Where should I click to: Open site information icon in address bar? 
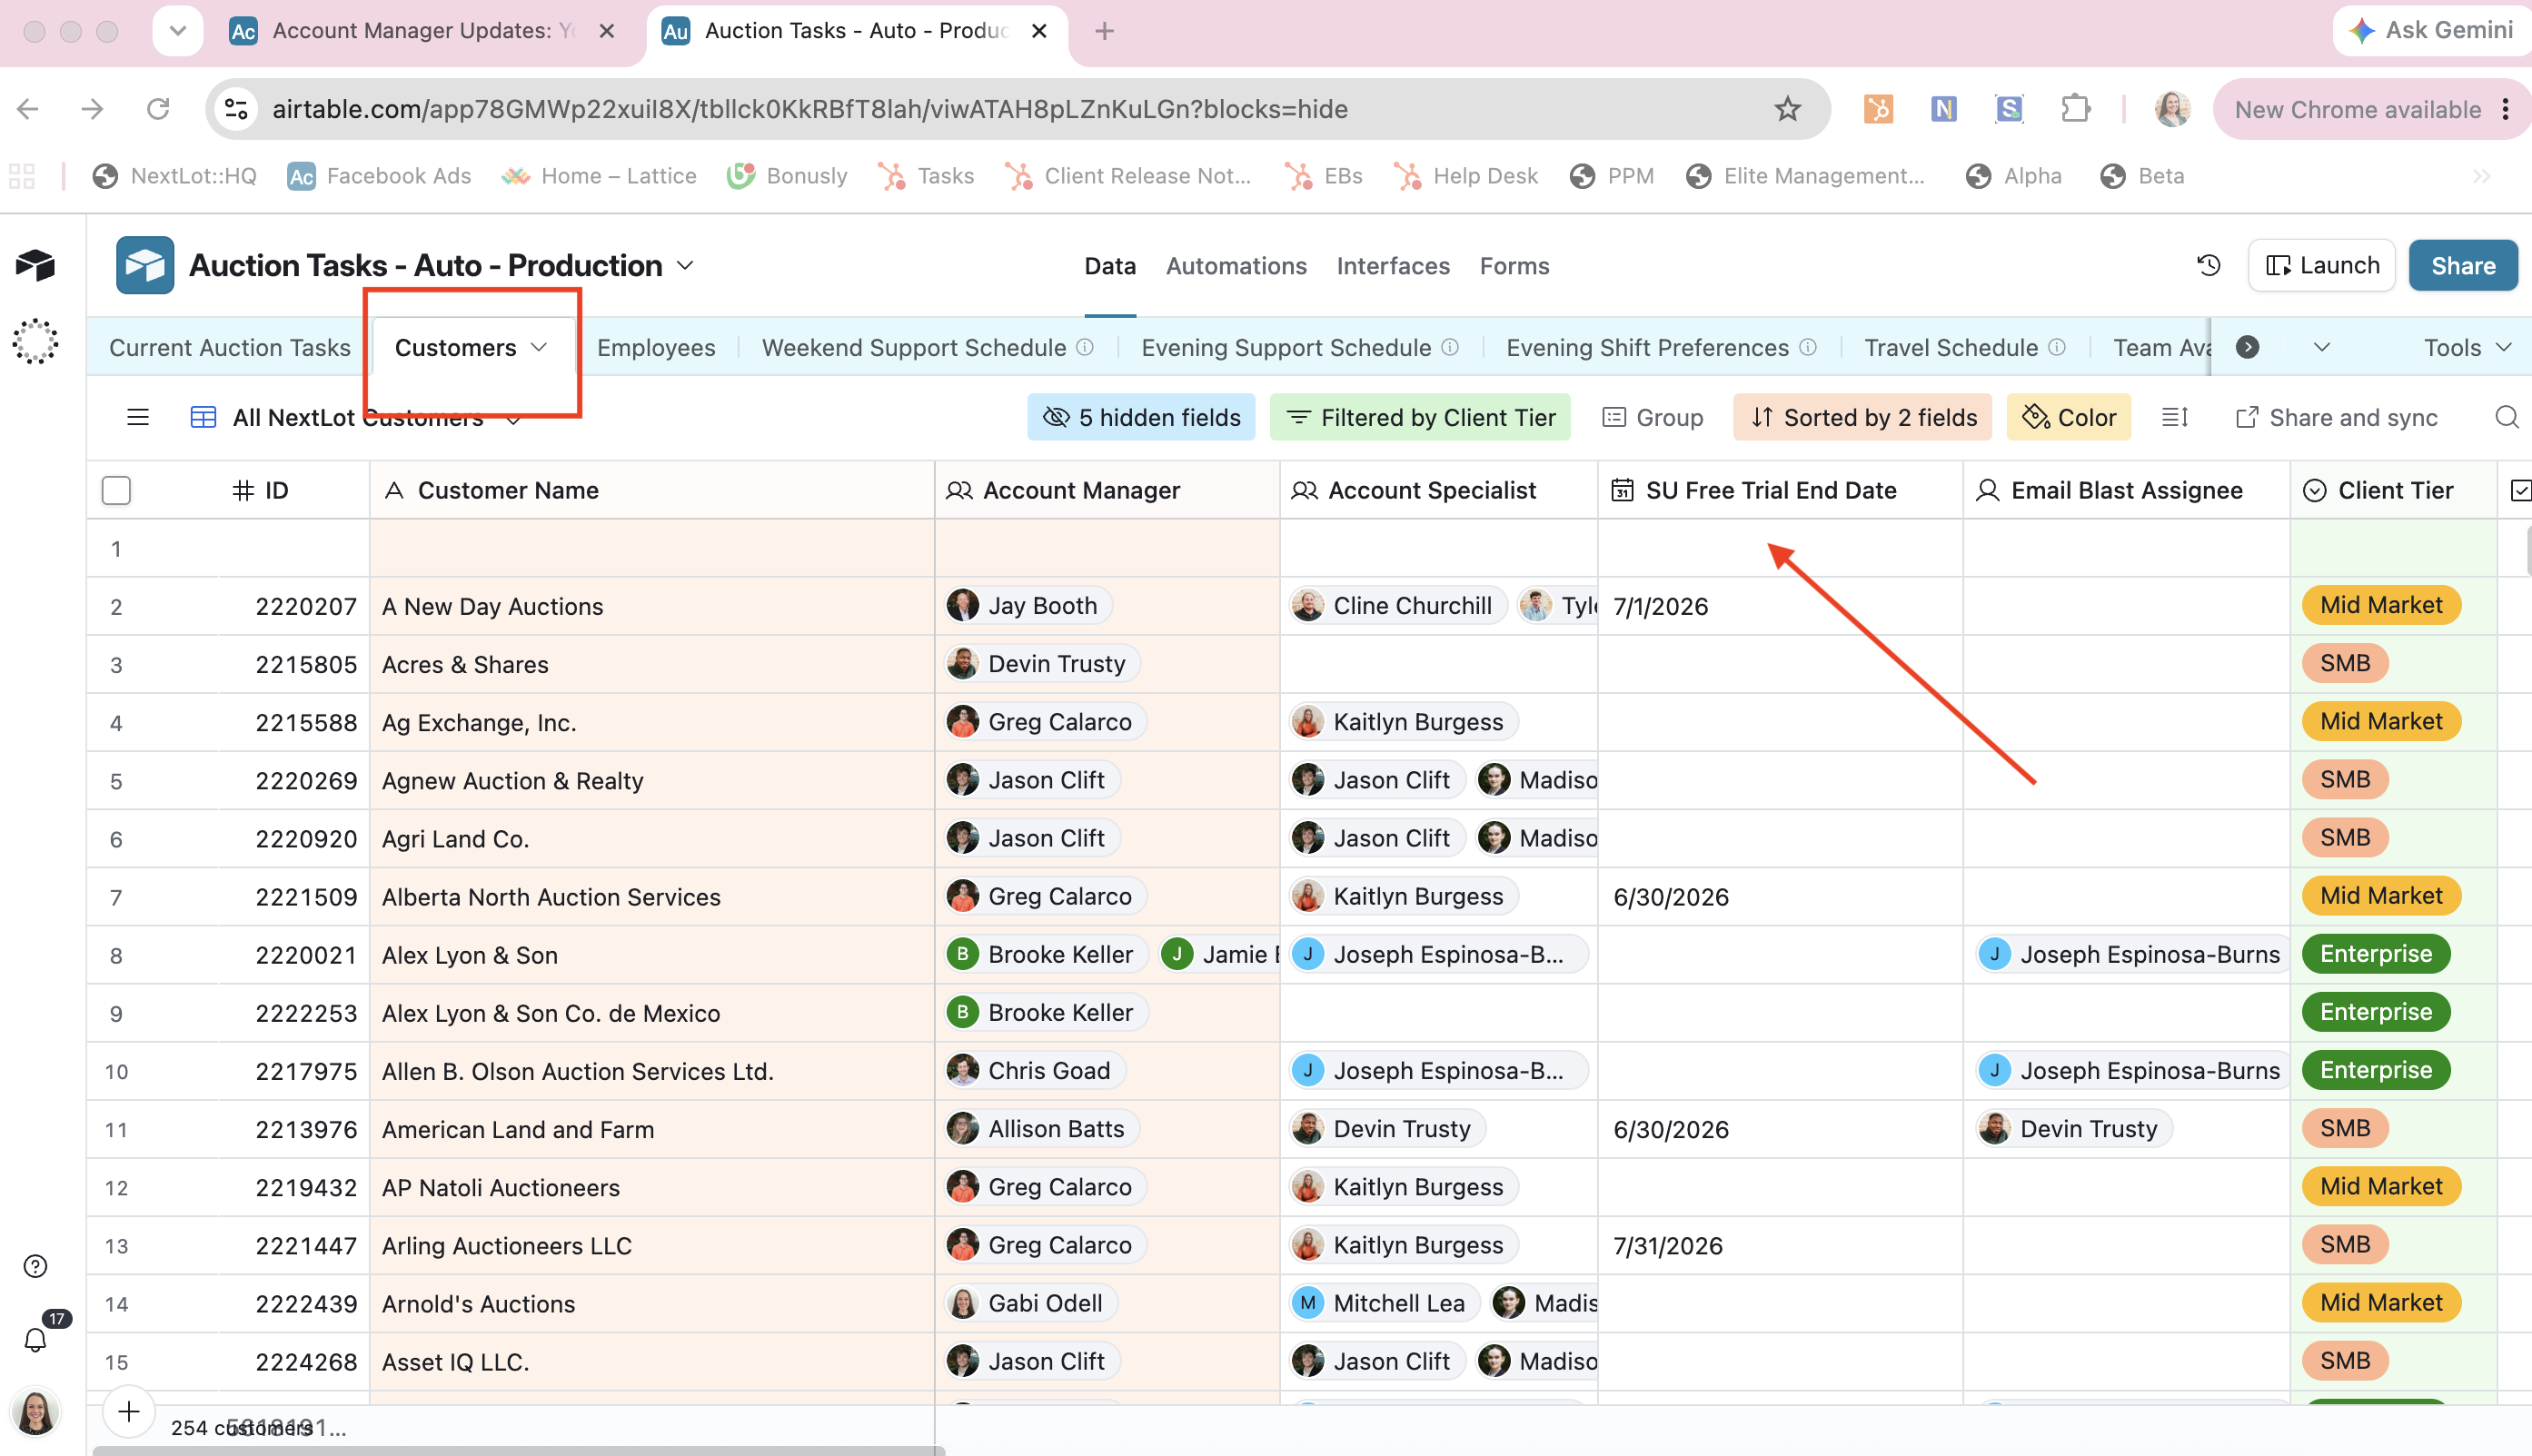coord(236,109)
